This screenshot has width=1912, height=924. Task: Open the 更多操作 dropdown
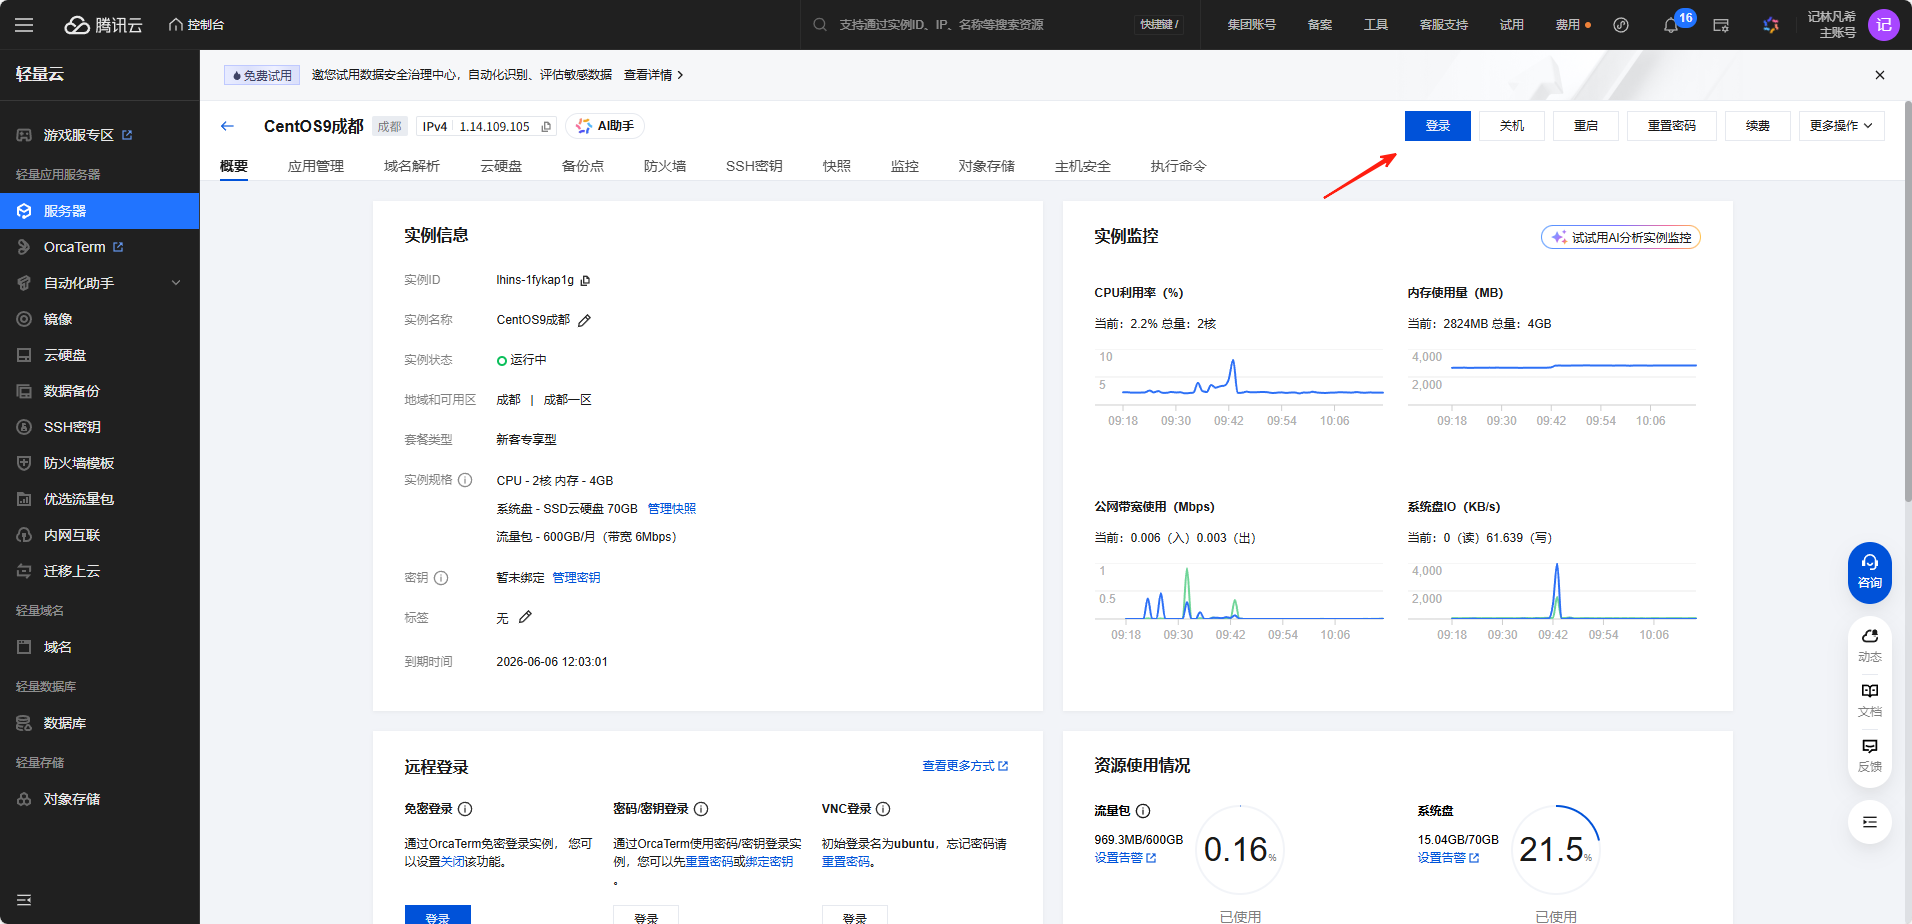(x=1841, y=126)
